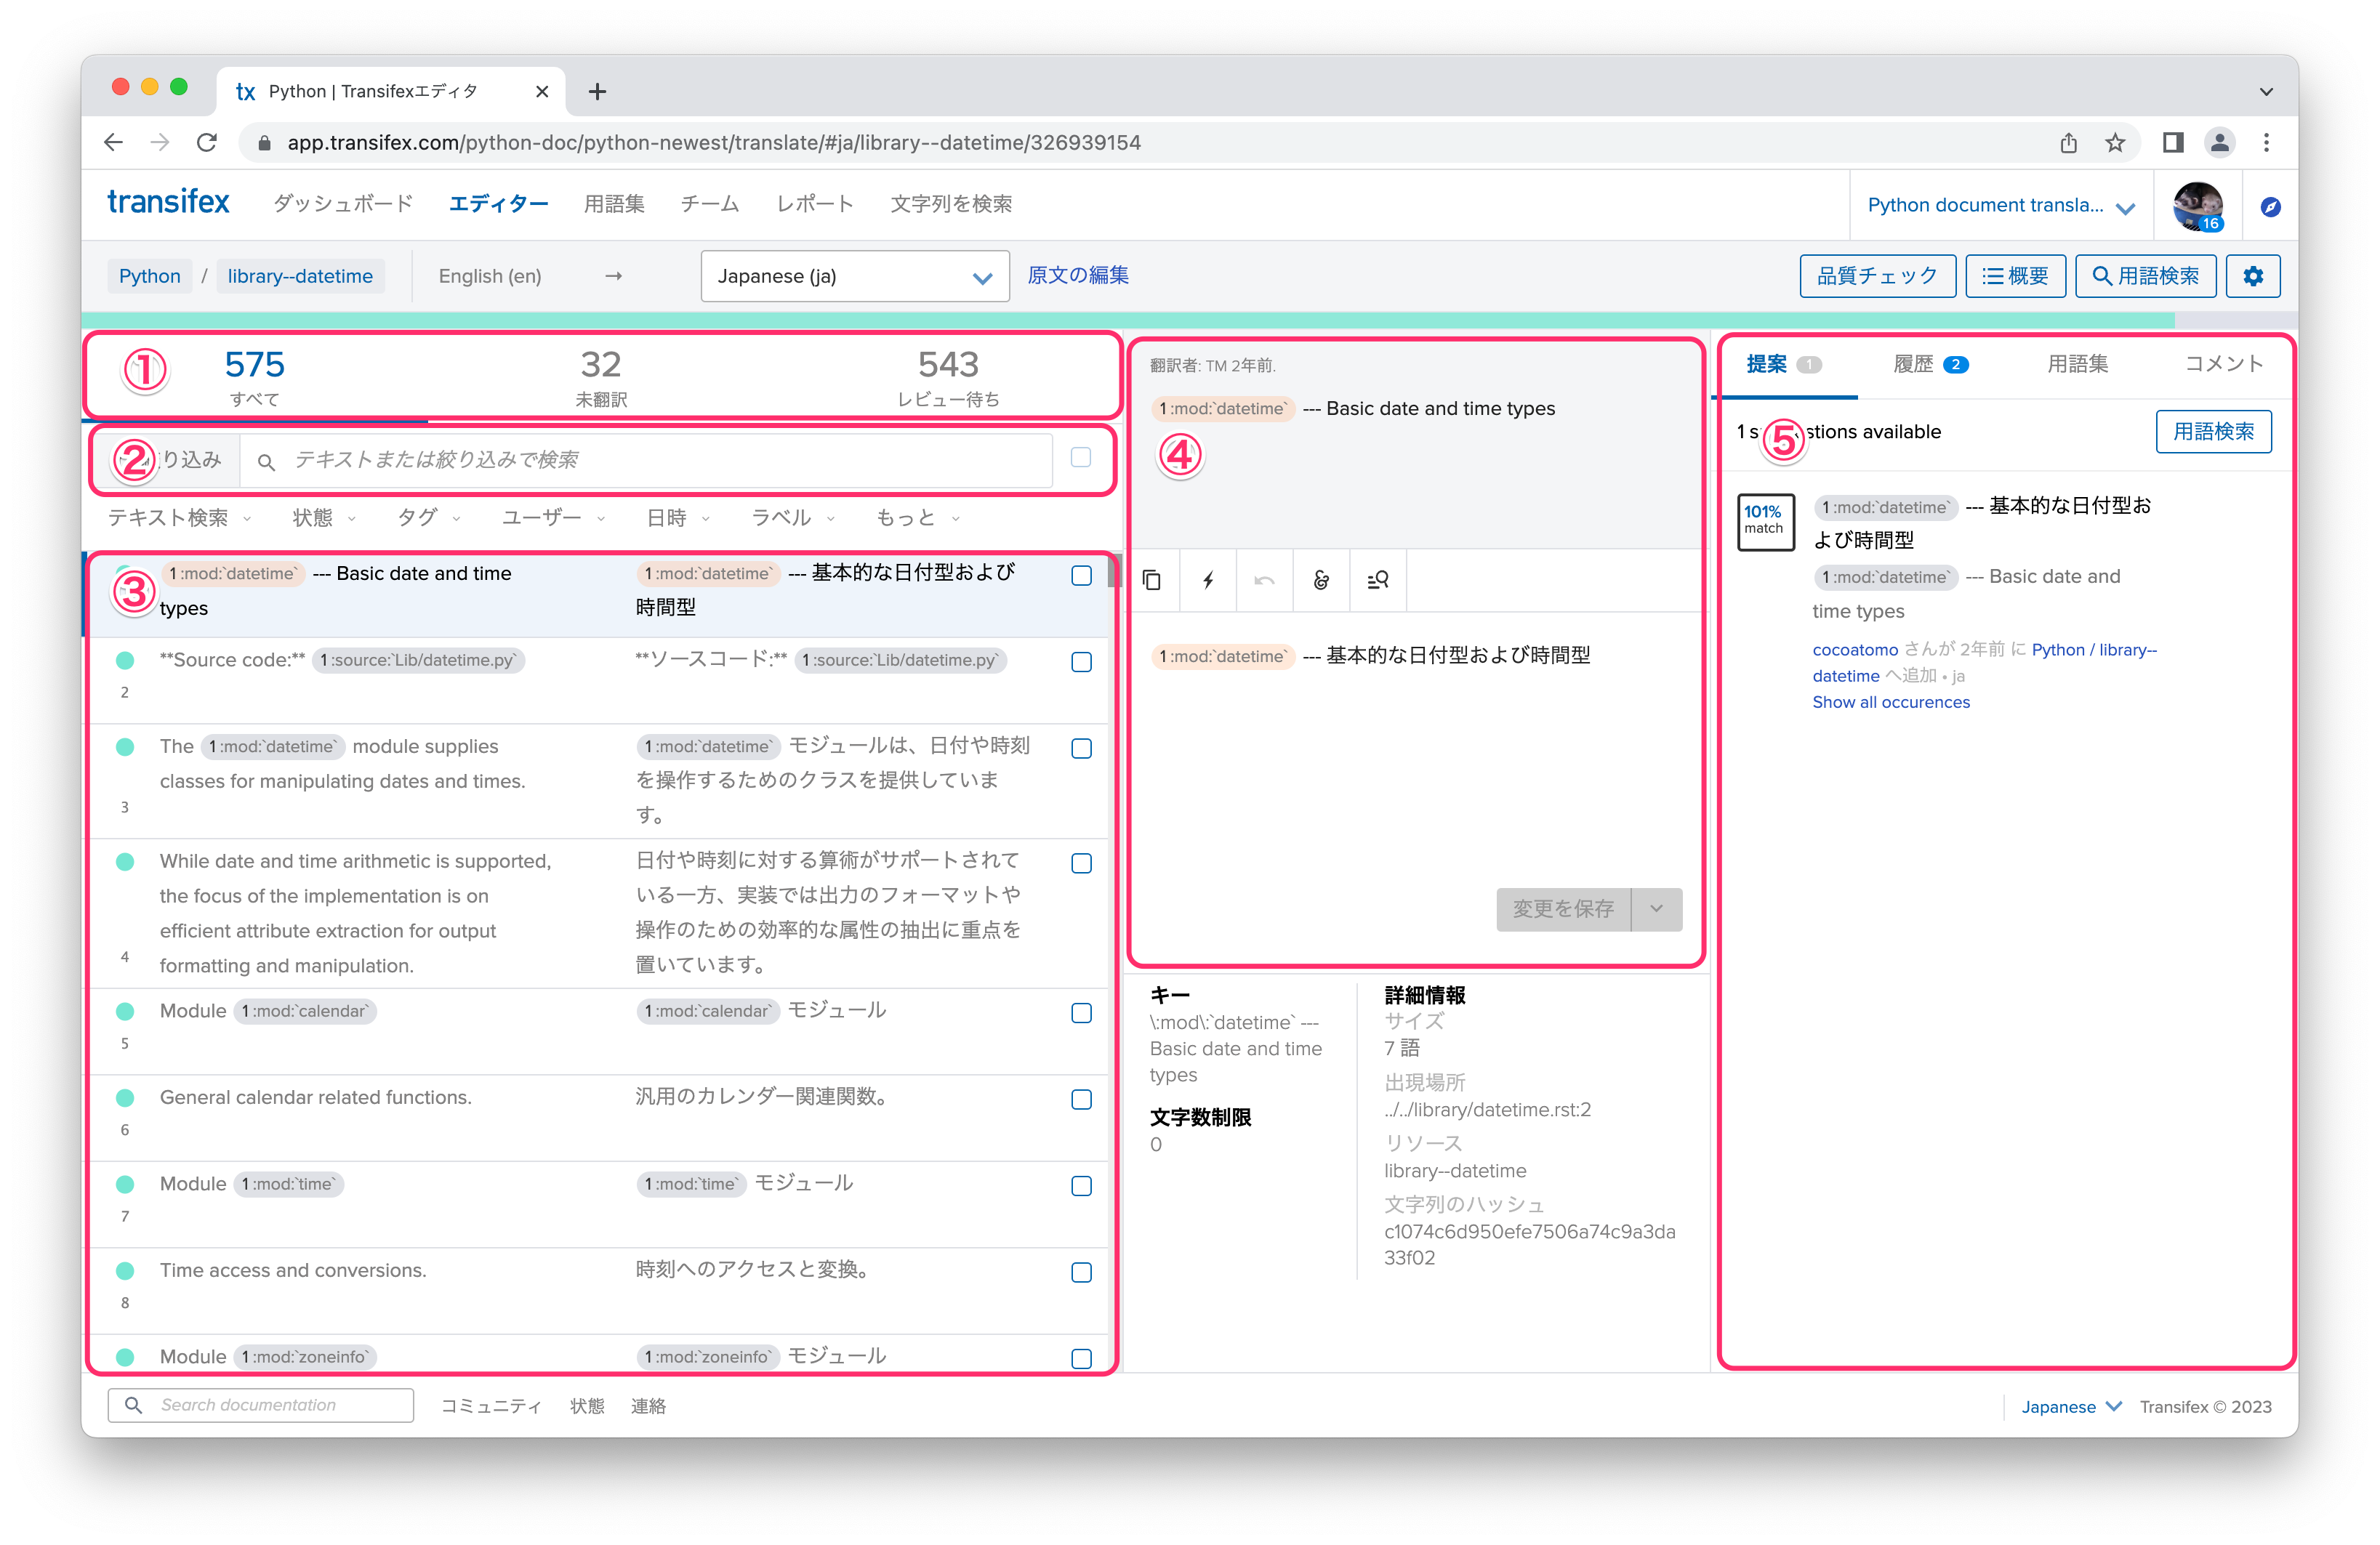This screenshot has height=1545, width=2380.
Task: Click the 'Show all occurences' link
Action: point(1890,702)
